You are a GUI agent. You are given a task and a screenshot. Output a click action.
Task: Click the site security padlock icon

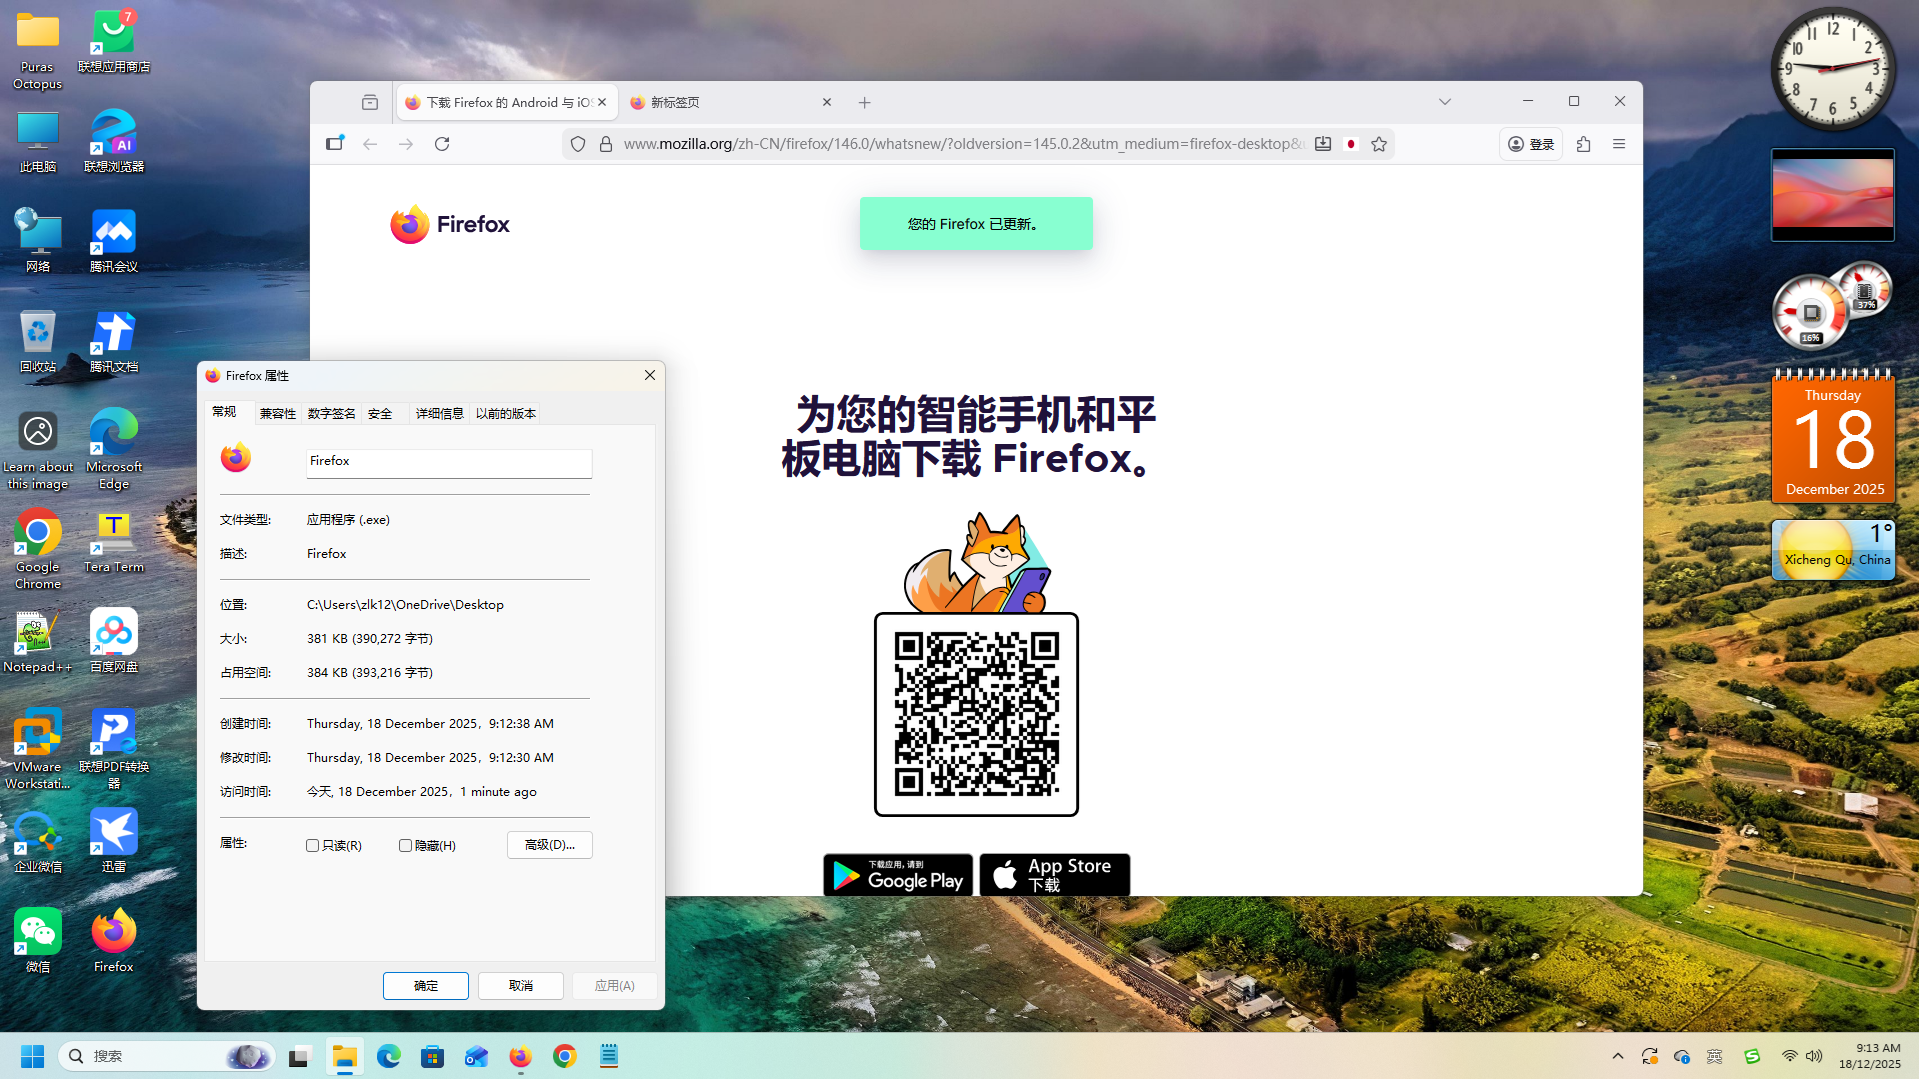point(605,144)
